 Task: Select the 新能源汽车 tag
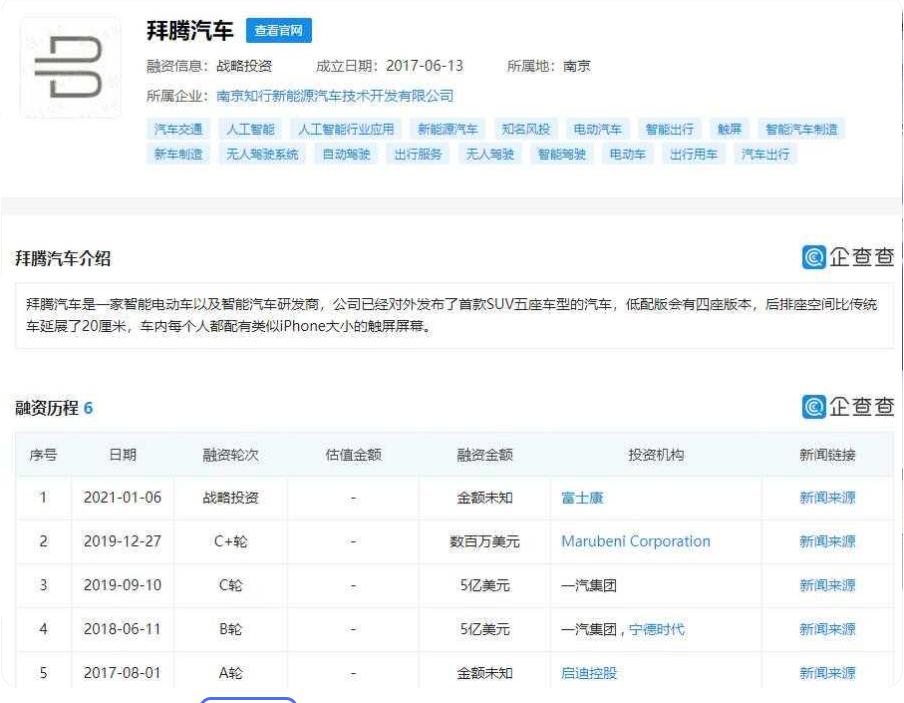pyautogui.click(x=447, y=129)
